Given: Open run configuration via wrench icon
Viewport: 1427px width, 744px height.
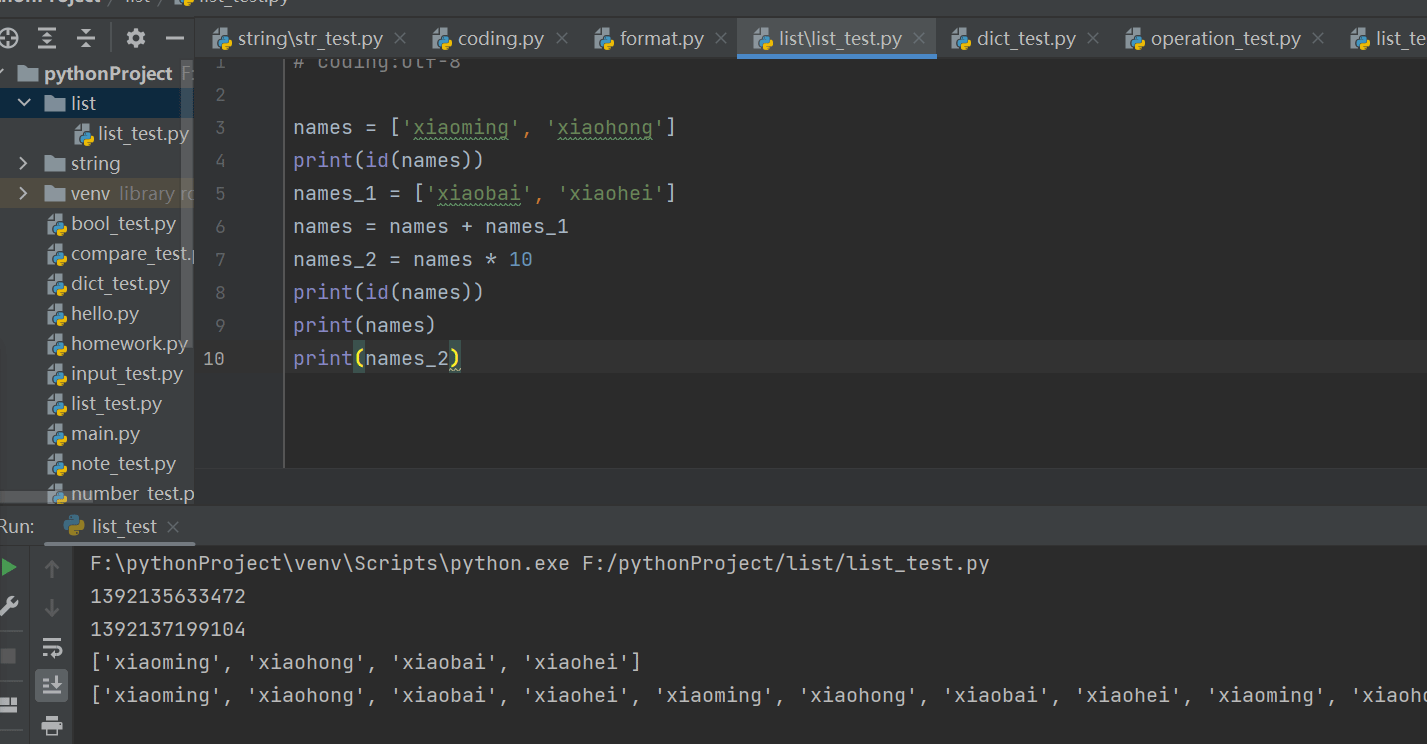Looking at the screenshot, I should click(x=8, y=606).
